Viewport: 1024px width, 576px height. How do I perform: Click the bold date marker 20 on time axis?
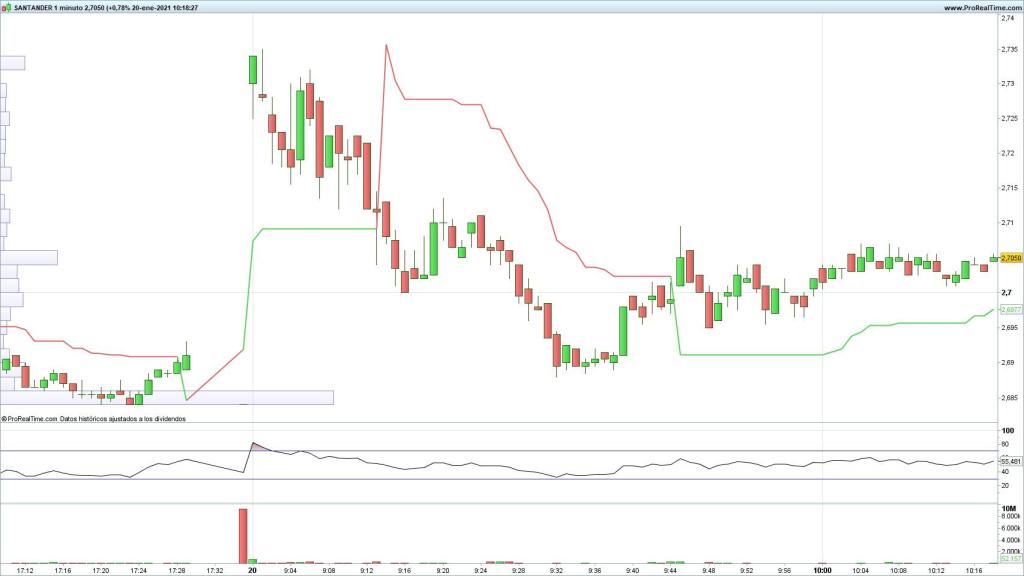click(x=253, y=571)
